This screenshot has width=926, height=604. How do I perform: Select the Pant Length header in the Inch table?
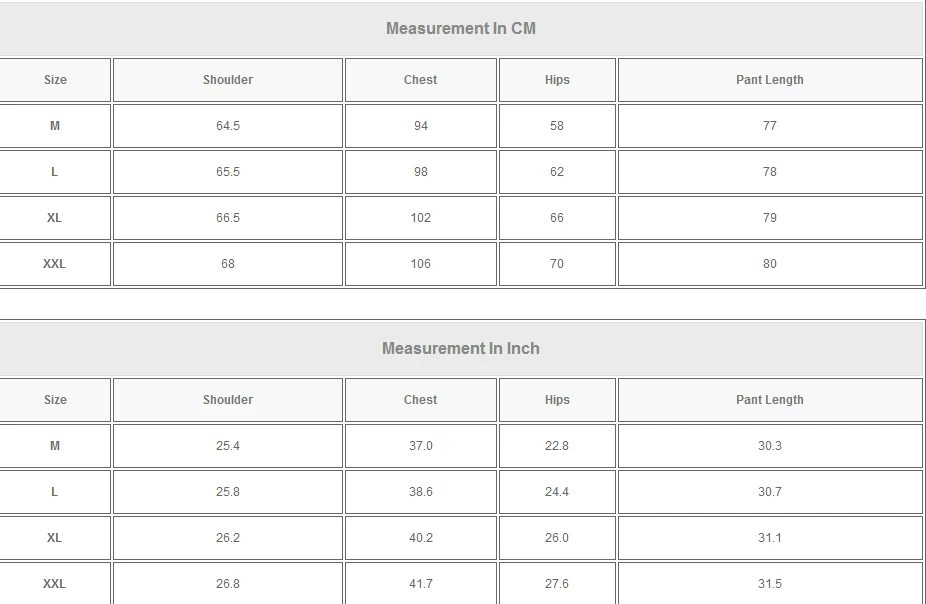click(769, 400)
